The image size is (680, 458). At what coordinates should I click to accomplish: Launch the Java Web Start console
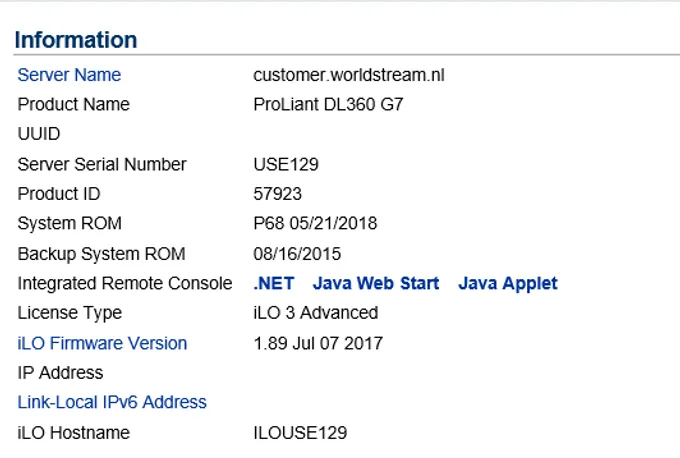point(376,283)
